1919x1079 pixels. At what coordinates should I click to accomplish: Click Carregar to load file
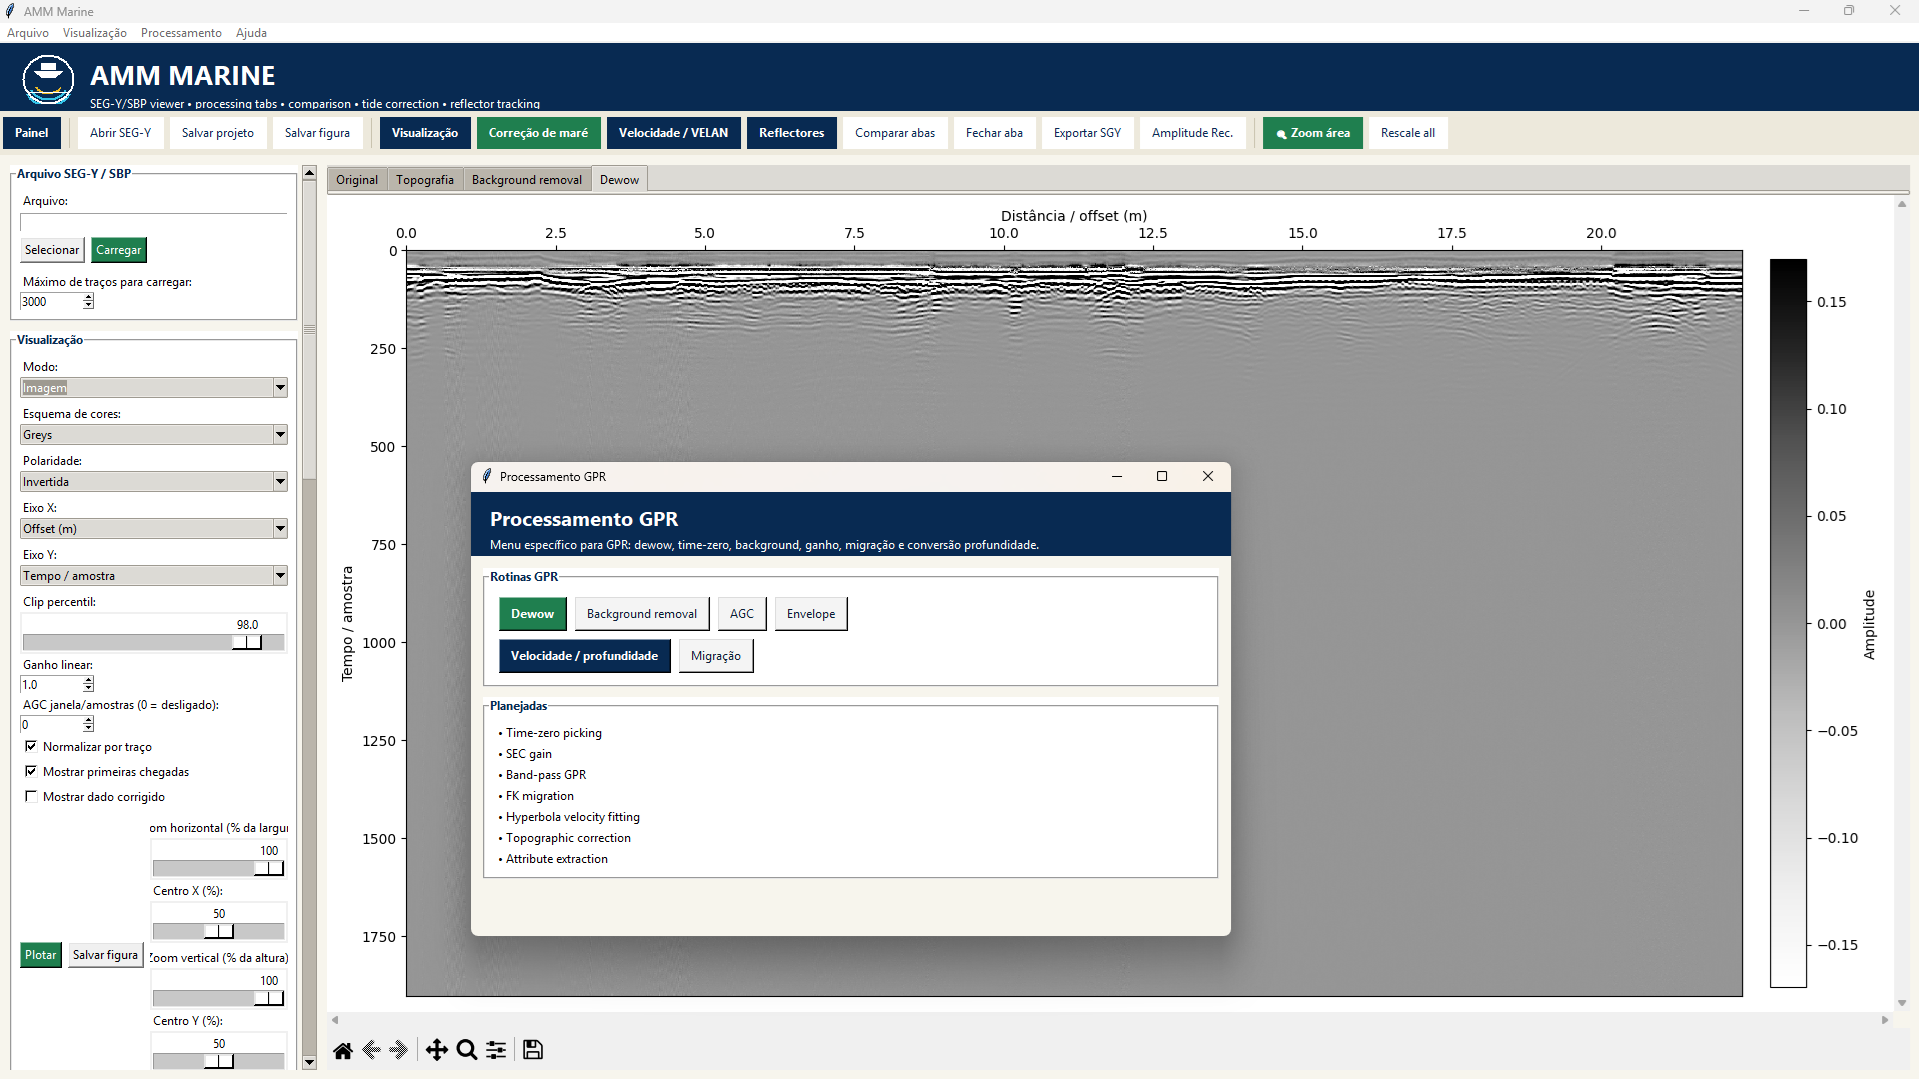(119, 250)
